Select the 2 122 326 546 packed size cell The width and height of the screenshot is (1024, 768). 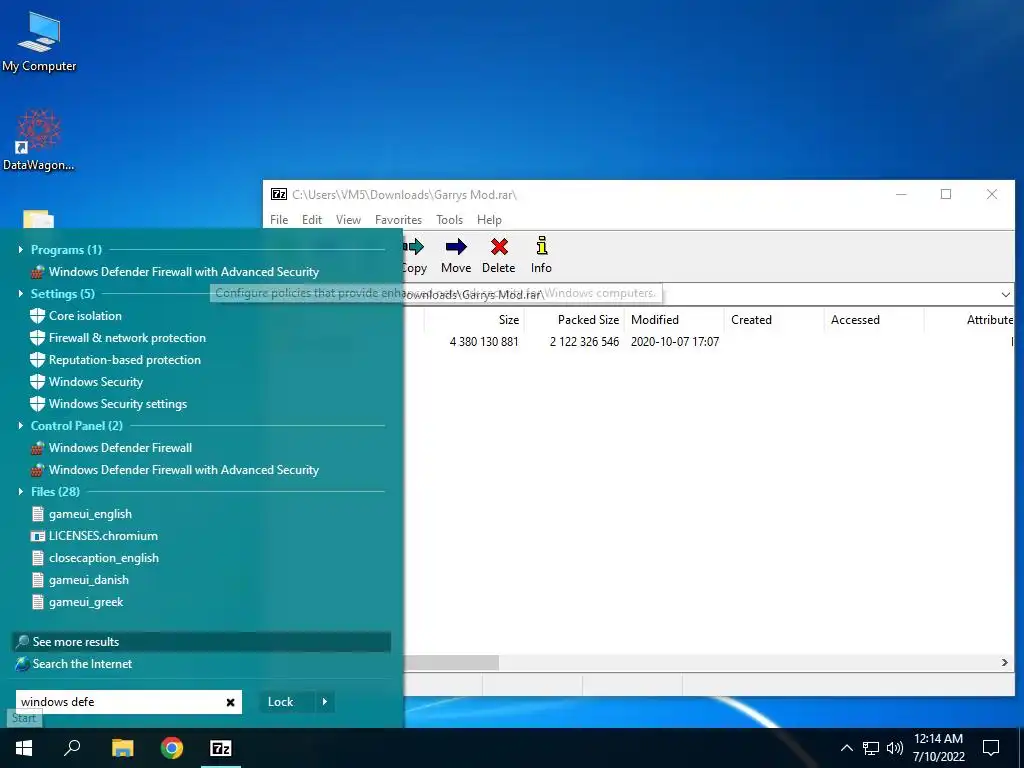coord(584,342)
